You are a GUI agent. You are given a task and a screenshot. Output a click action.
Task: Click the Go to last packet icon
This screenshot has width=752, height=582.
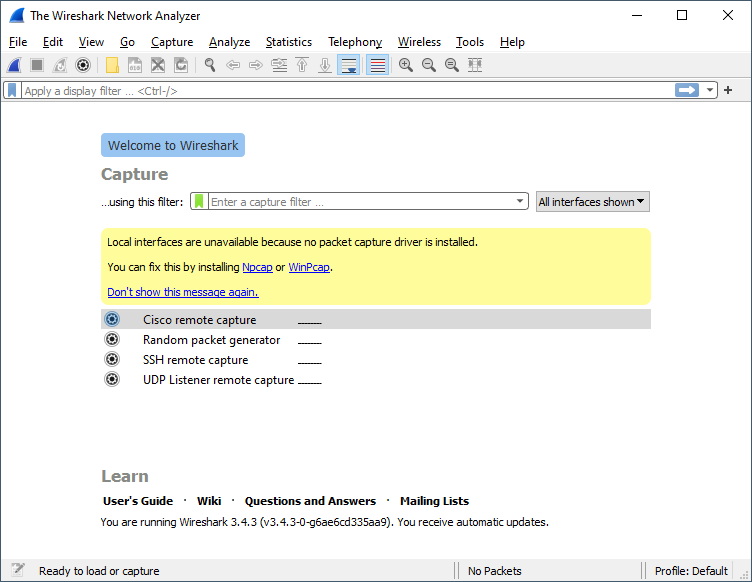[x=325, y=65]
